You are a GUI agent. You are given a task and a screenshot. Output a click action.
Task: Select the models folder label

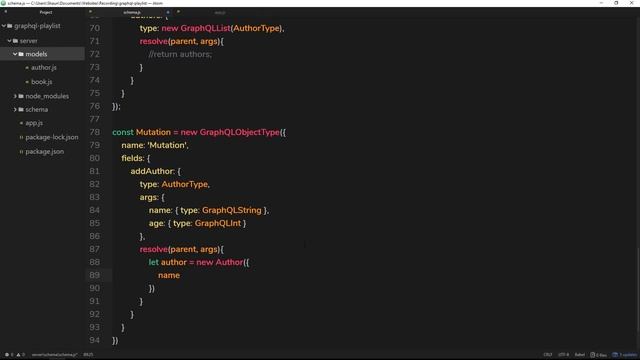(36, 54)
